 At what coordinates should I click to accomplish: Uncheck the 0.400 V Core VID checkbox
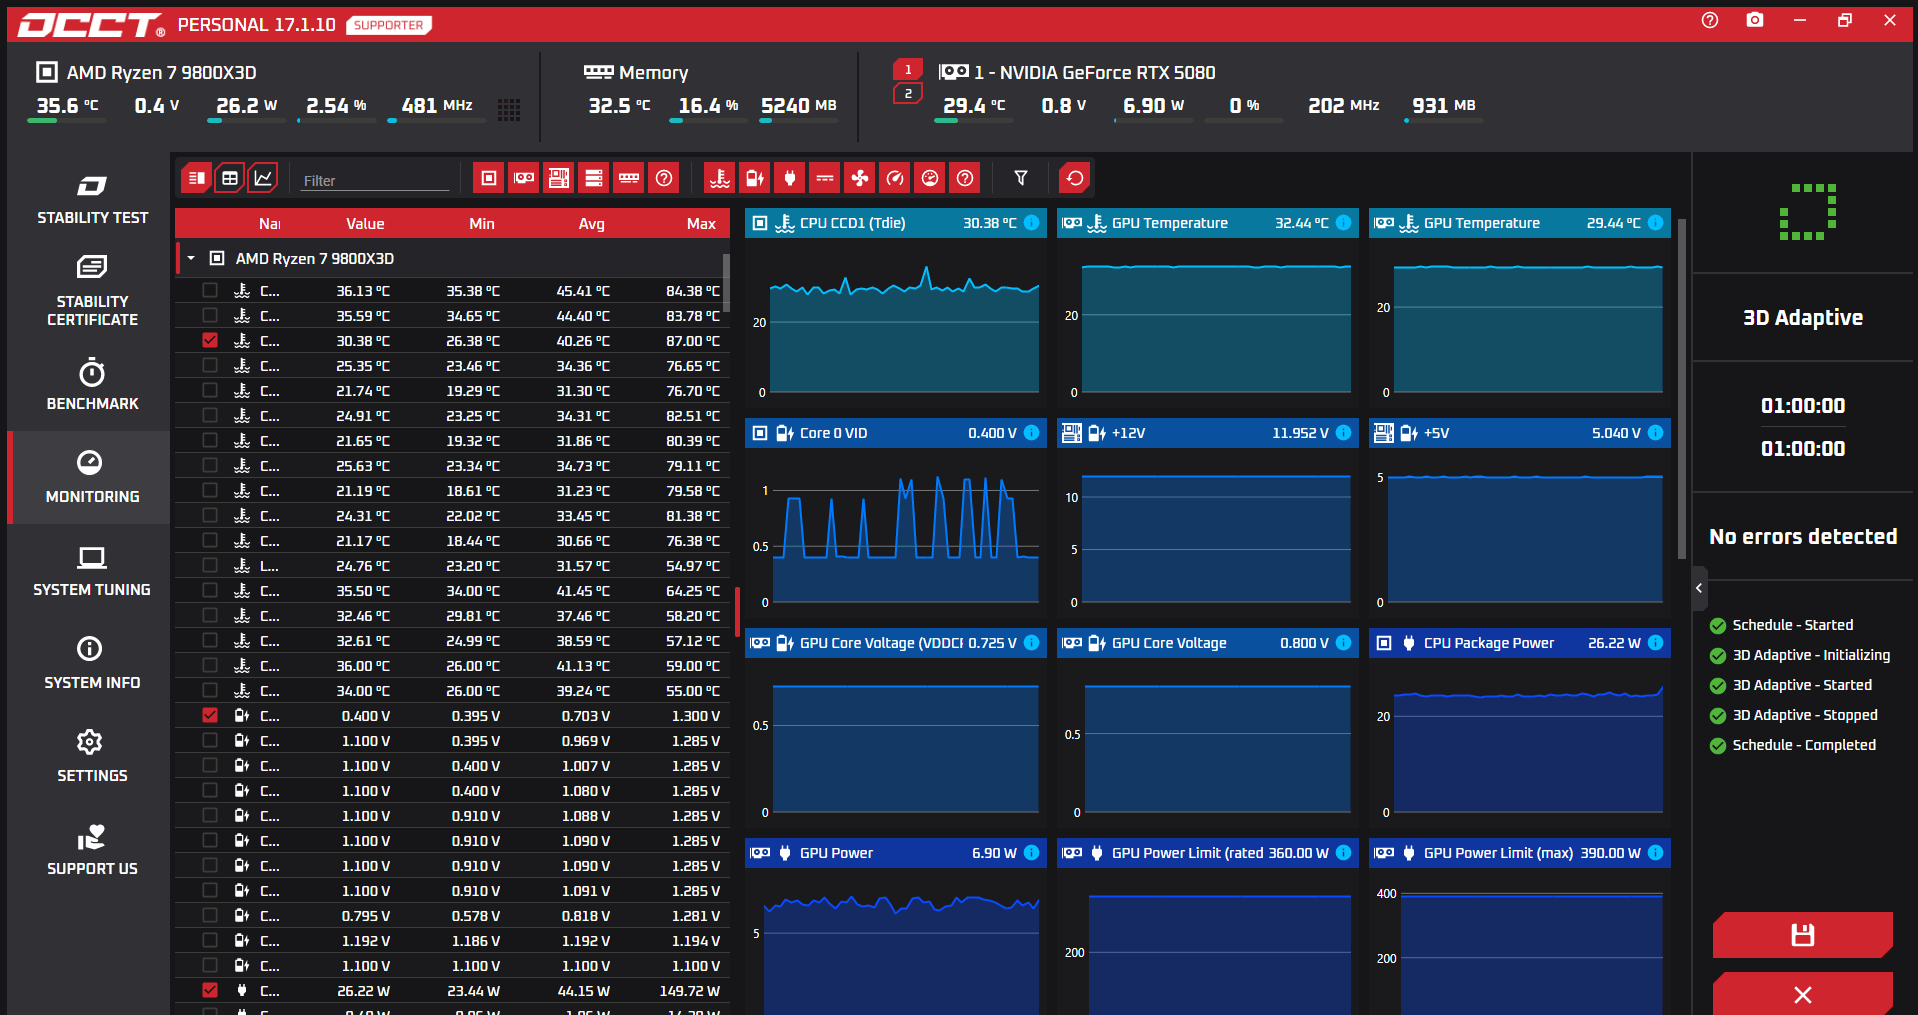tap(210, 715)
